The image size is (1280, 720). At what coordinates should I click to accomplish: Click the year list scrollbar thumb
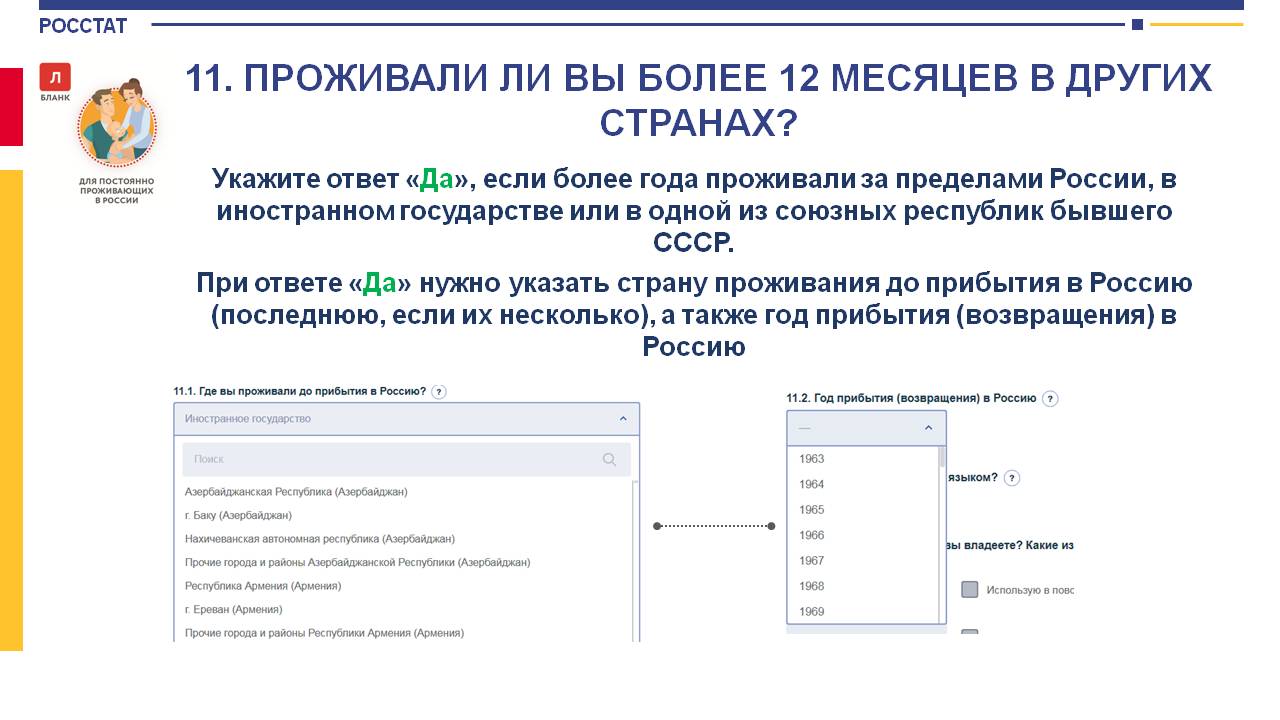941,457
